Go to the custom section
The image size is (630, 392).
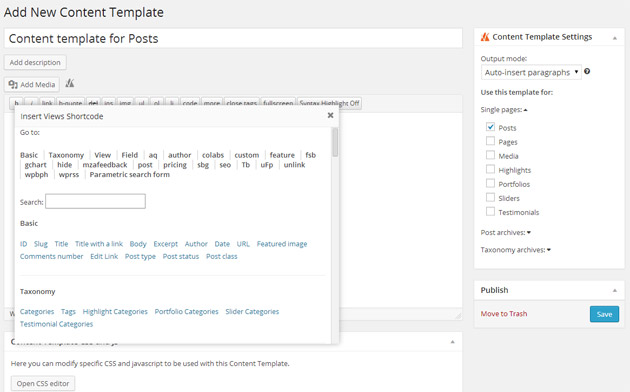tap(247, 155)
